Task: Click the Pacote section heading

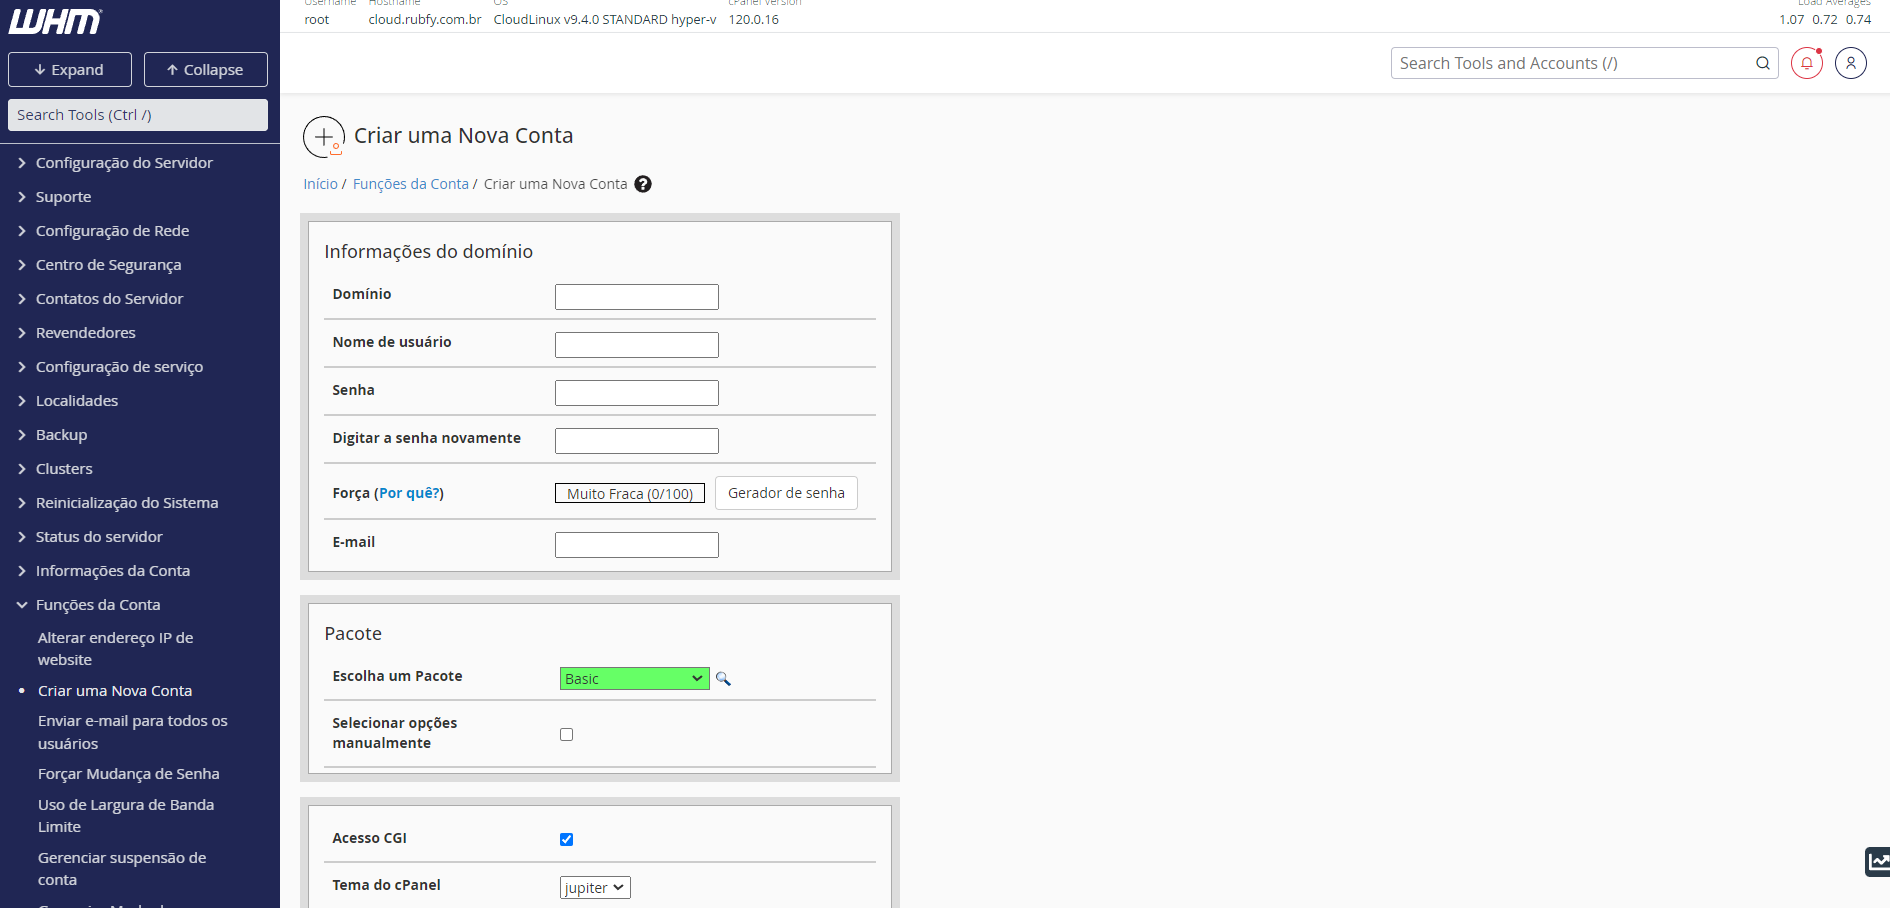Action: 353,633
